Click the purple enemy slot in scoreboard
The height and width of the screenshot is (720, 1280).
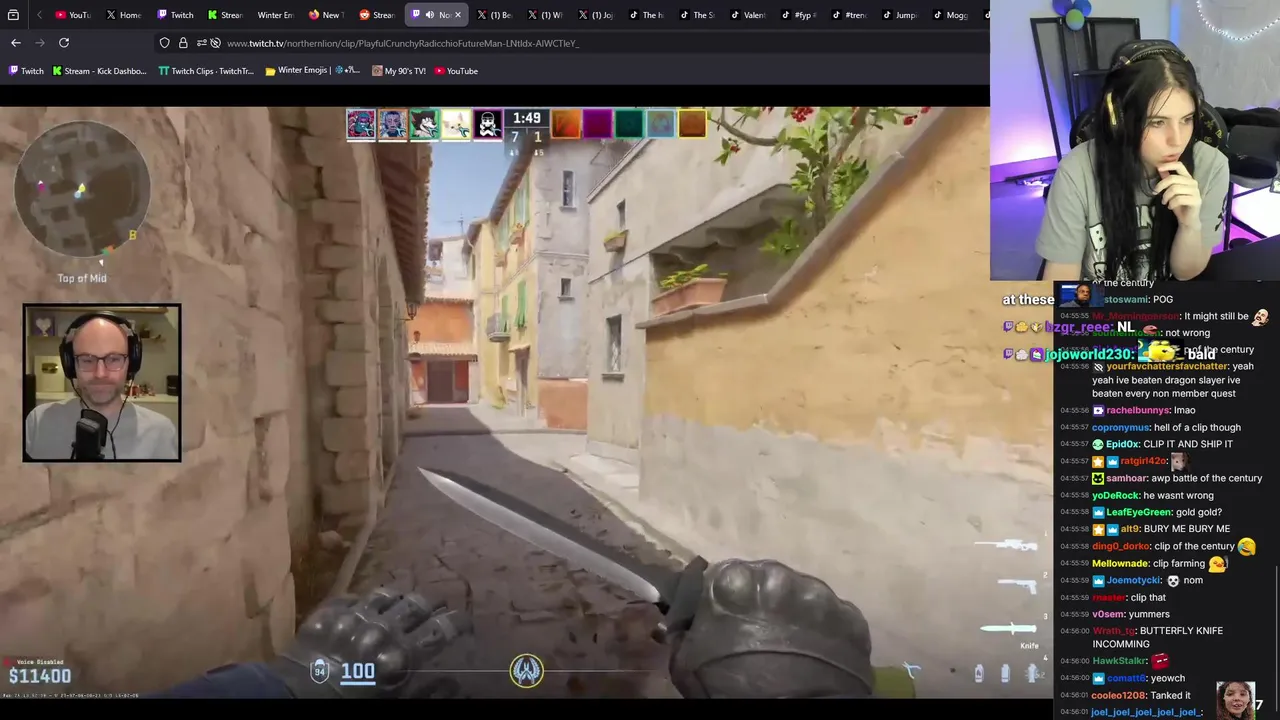597,124
